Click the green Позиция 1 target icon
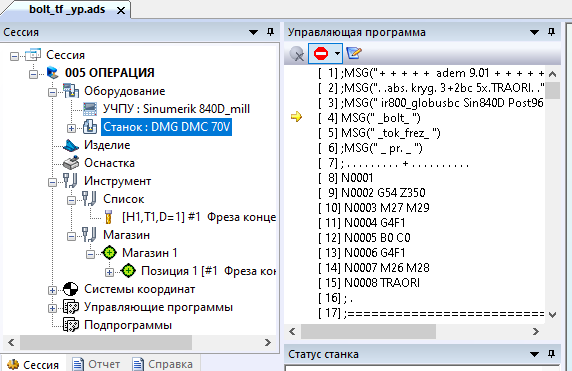This screenshot has width=572, height=371. pos(128,271)
